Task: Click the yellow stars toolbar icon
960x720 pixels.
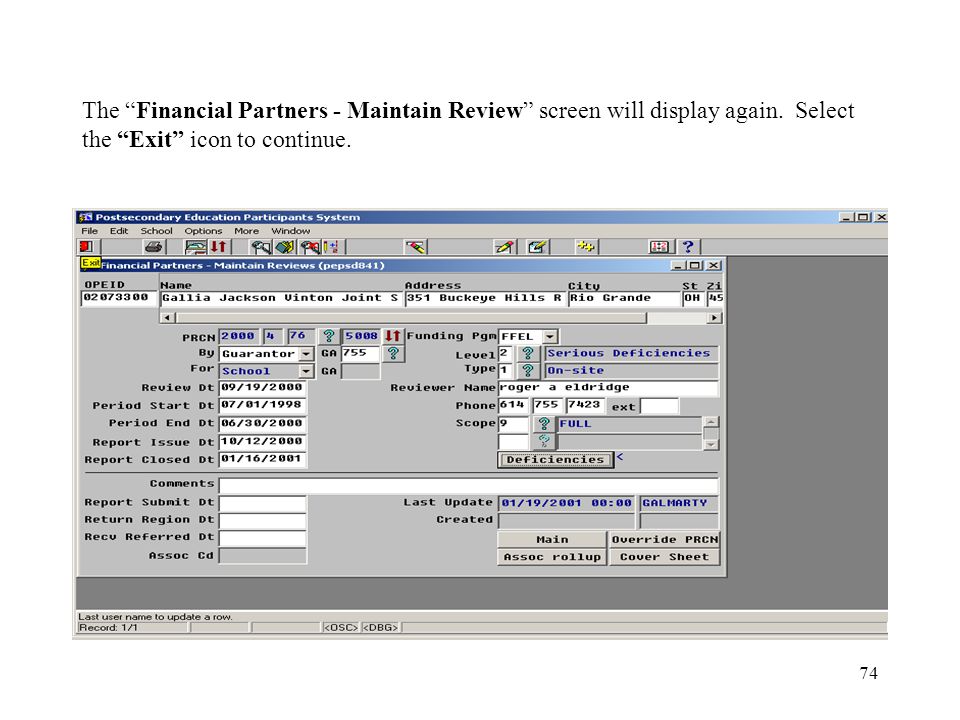Action: click(586, 247)
